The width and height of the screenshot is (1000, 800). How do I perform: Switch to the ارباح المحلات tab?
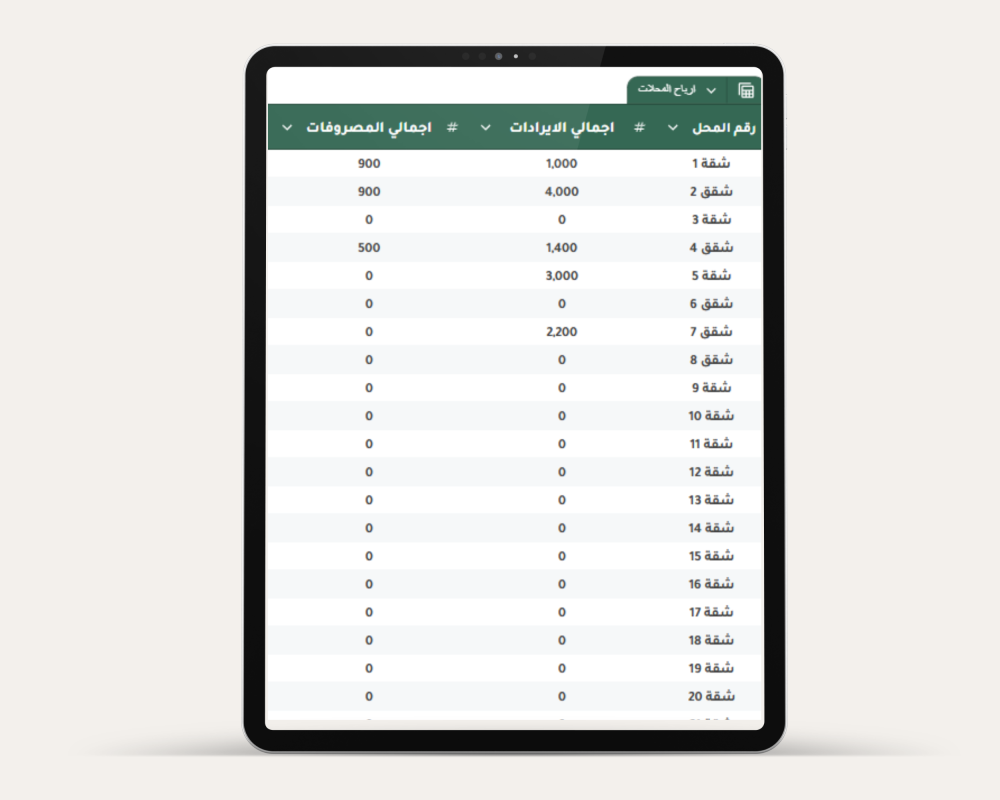point(668,91)
